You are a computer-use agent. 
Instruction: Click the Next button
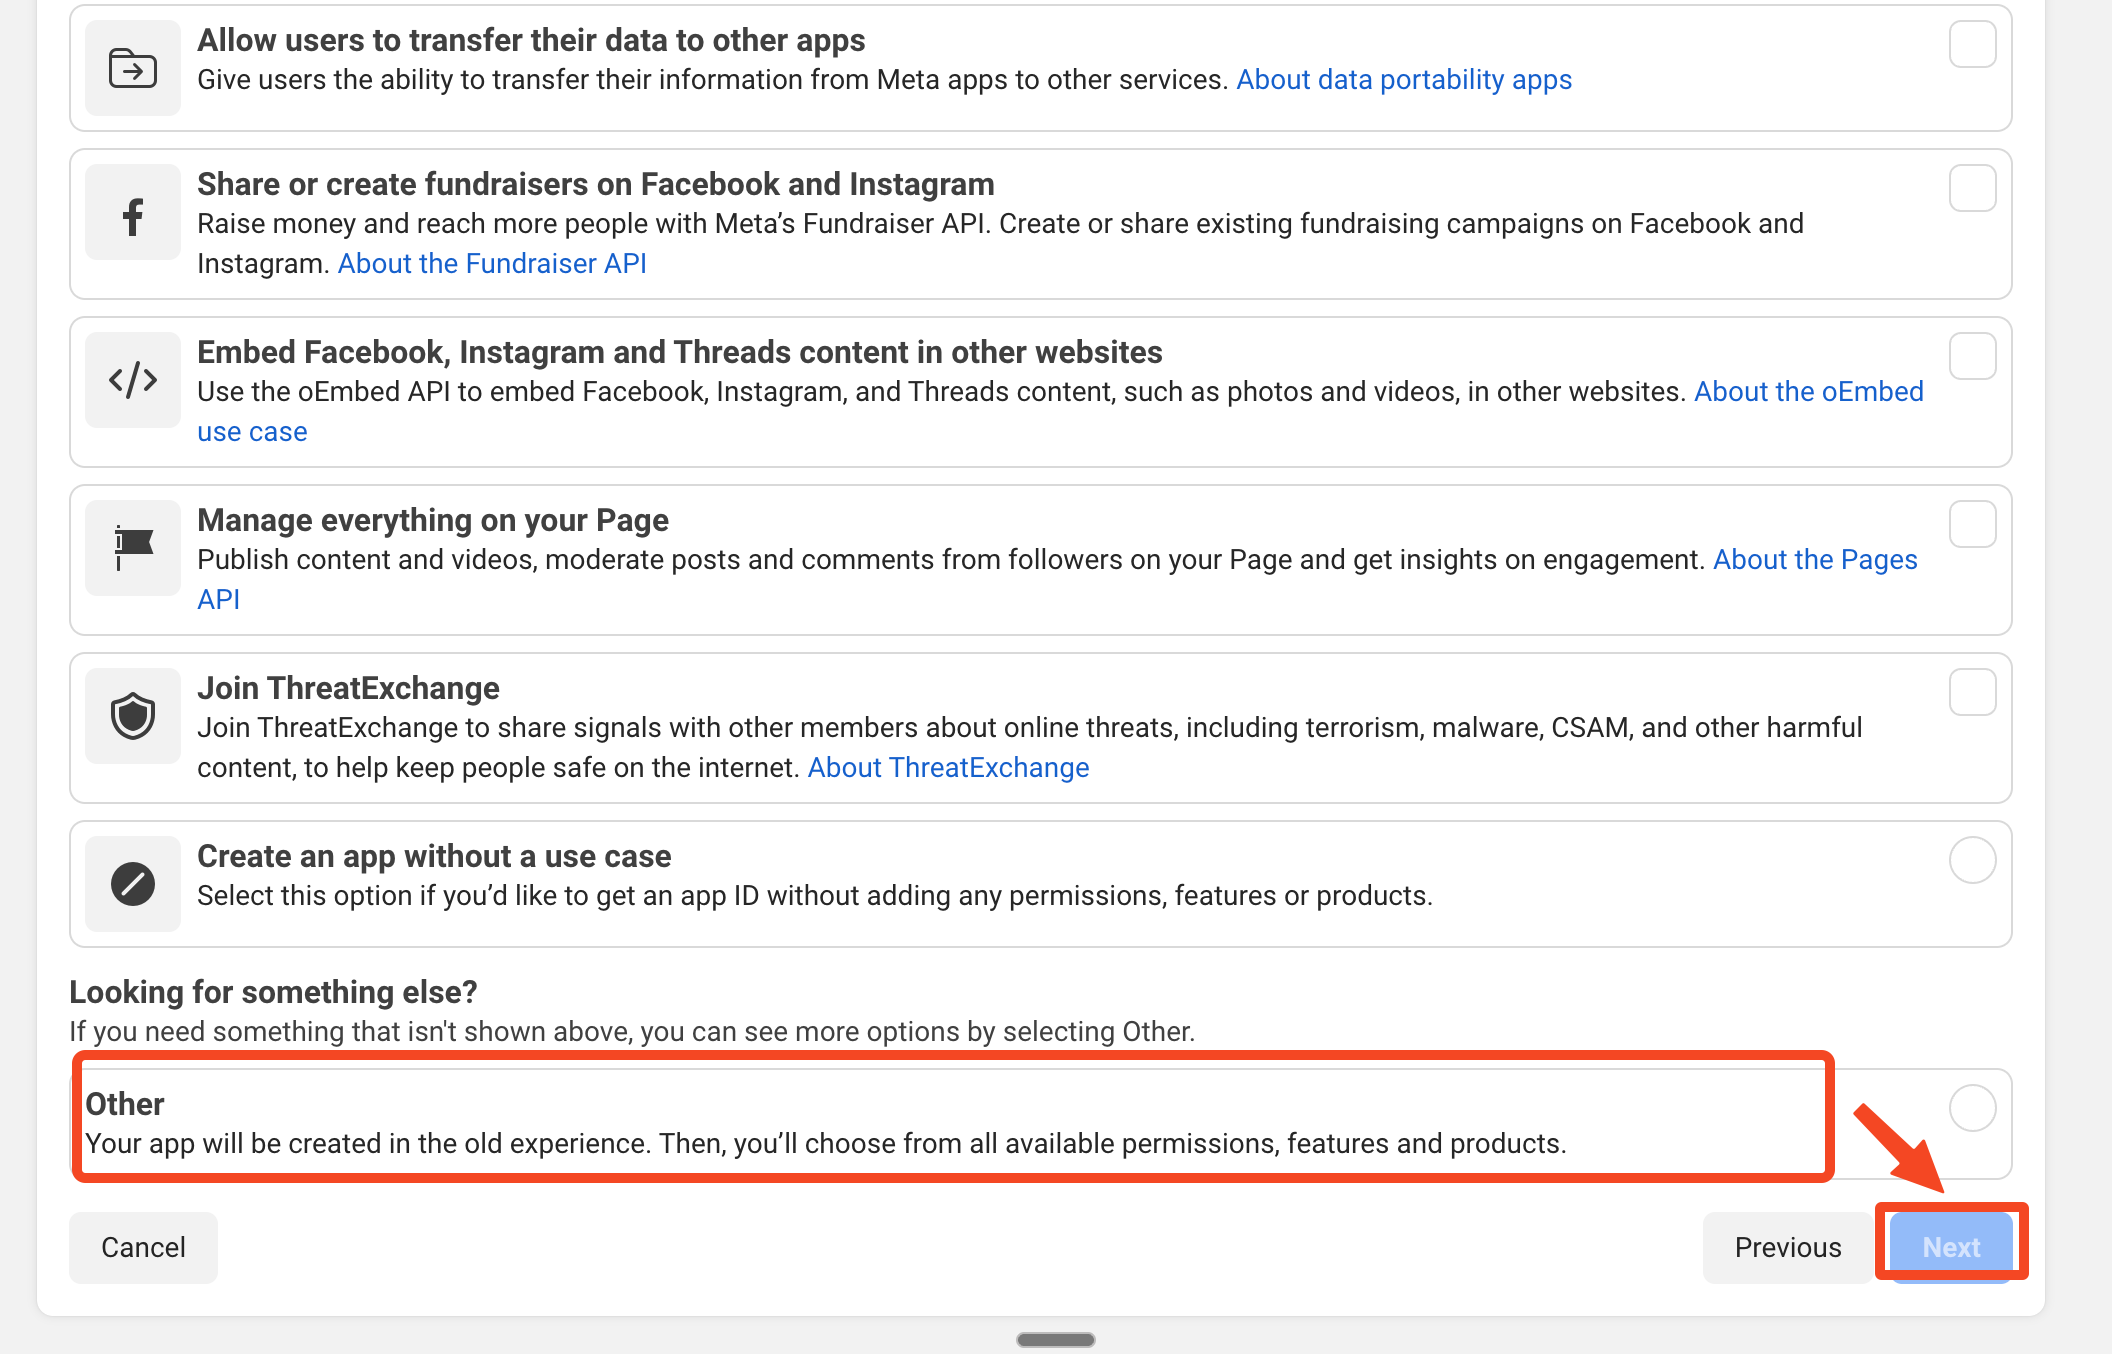click(x=1950, y=1247)
